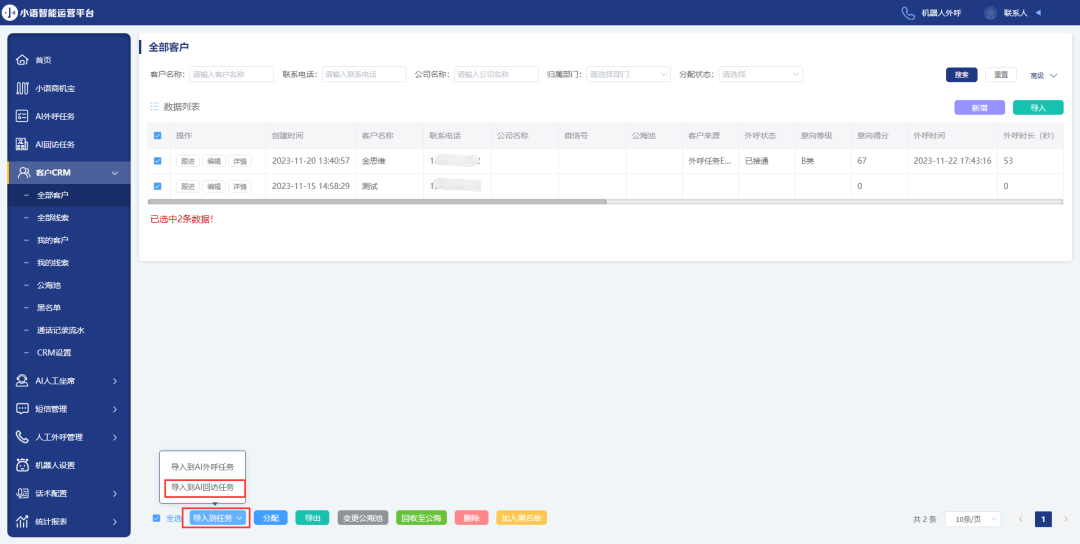This screenshot has height=544, width=1080.
Task: Click the 变更公海池 button
Action: [363, 518]
